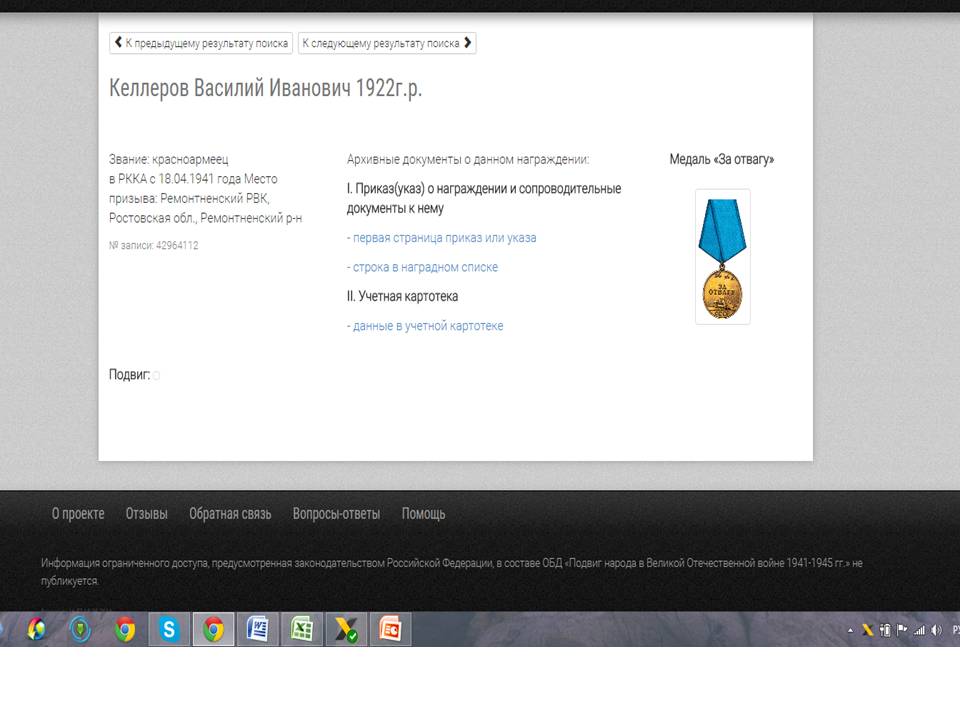This screenshot has width=960, height=720.
Task: Open Microsoft Word from the taskbar
Action: (257, 630)
